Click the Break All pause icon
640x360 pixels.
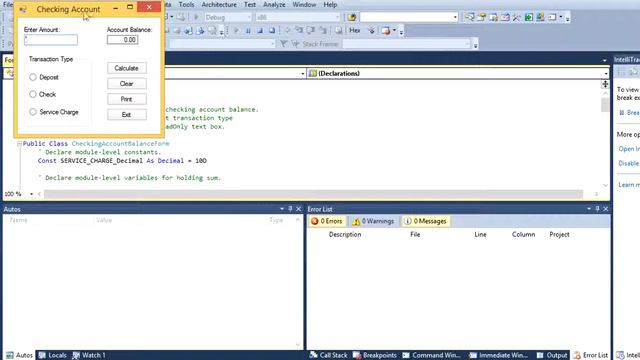pyautogui.click(x=248, y=31)
